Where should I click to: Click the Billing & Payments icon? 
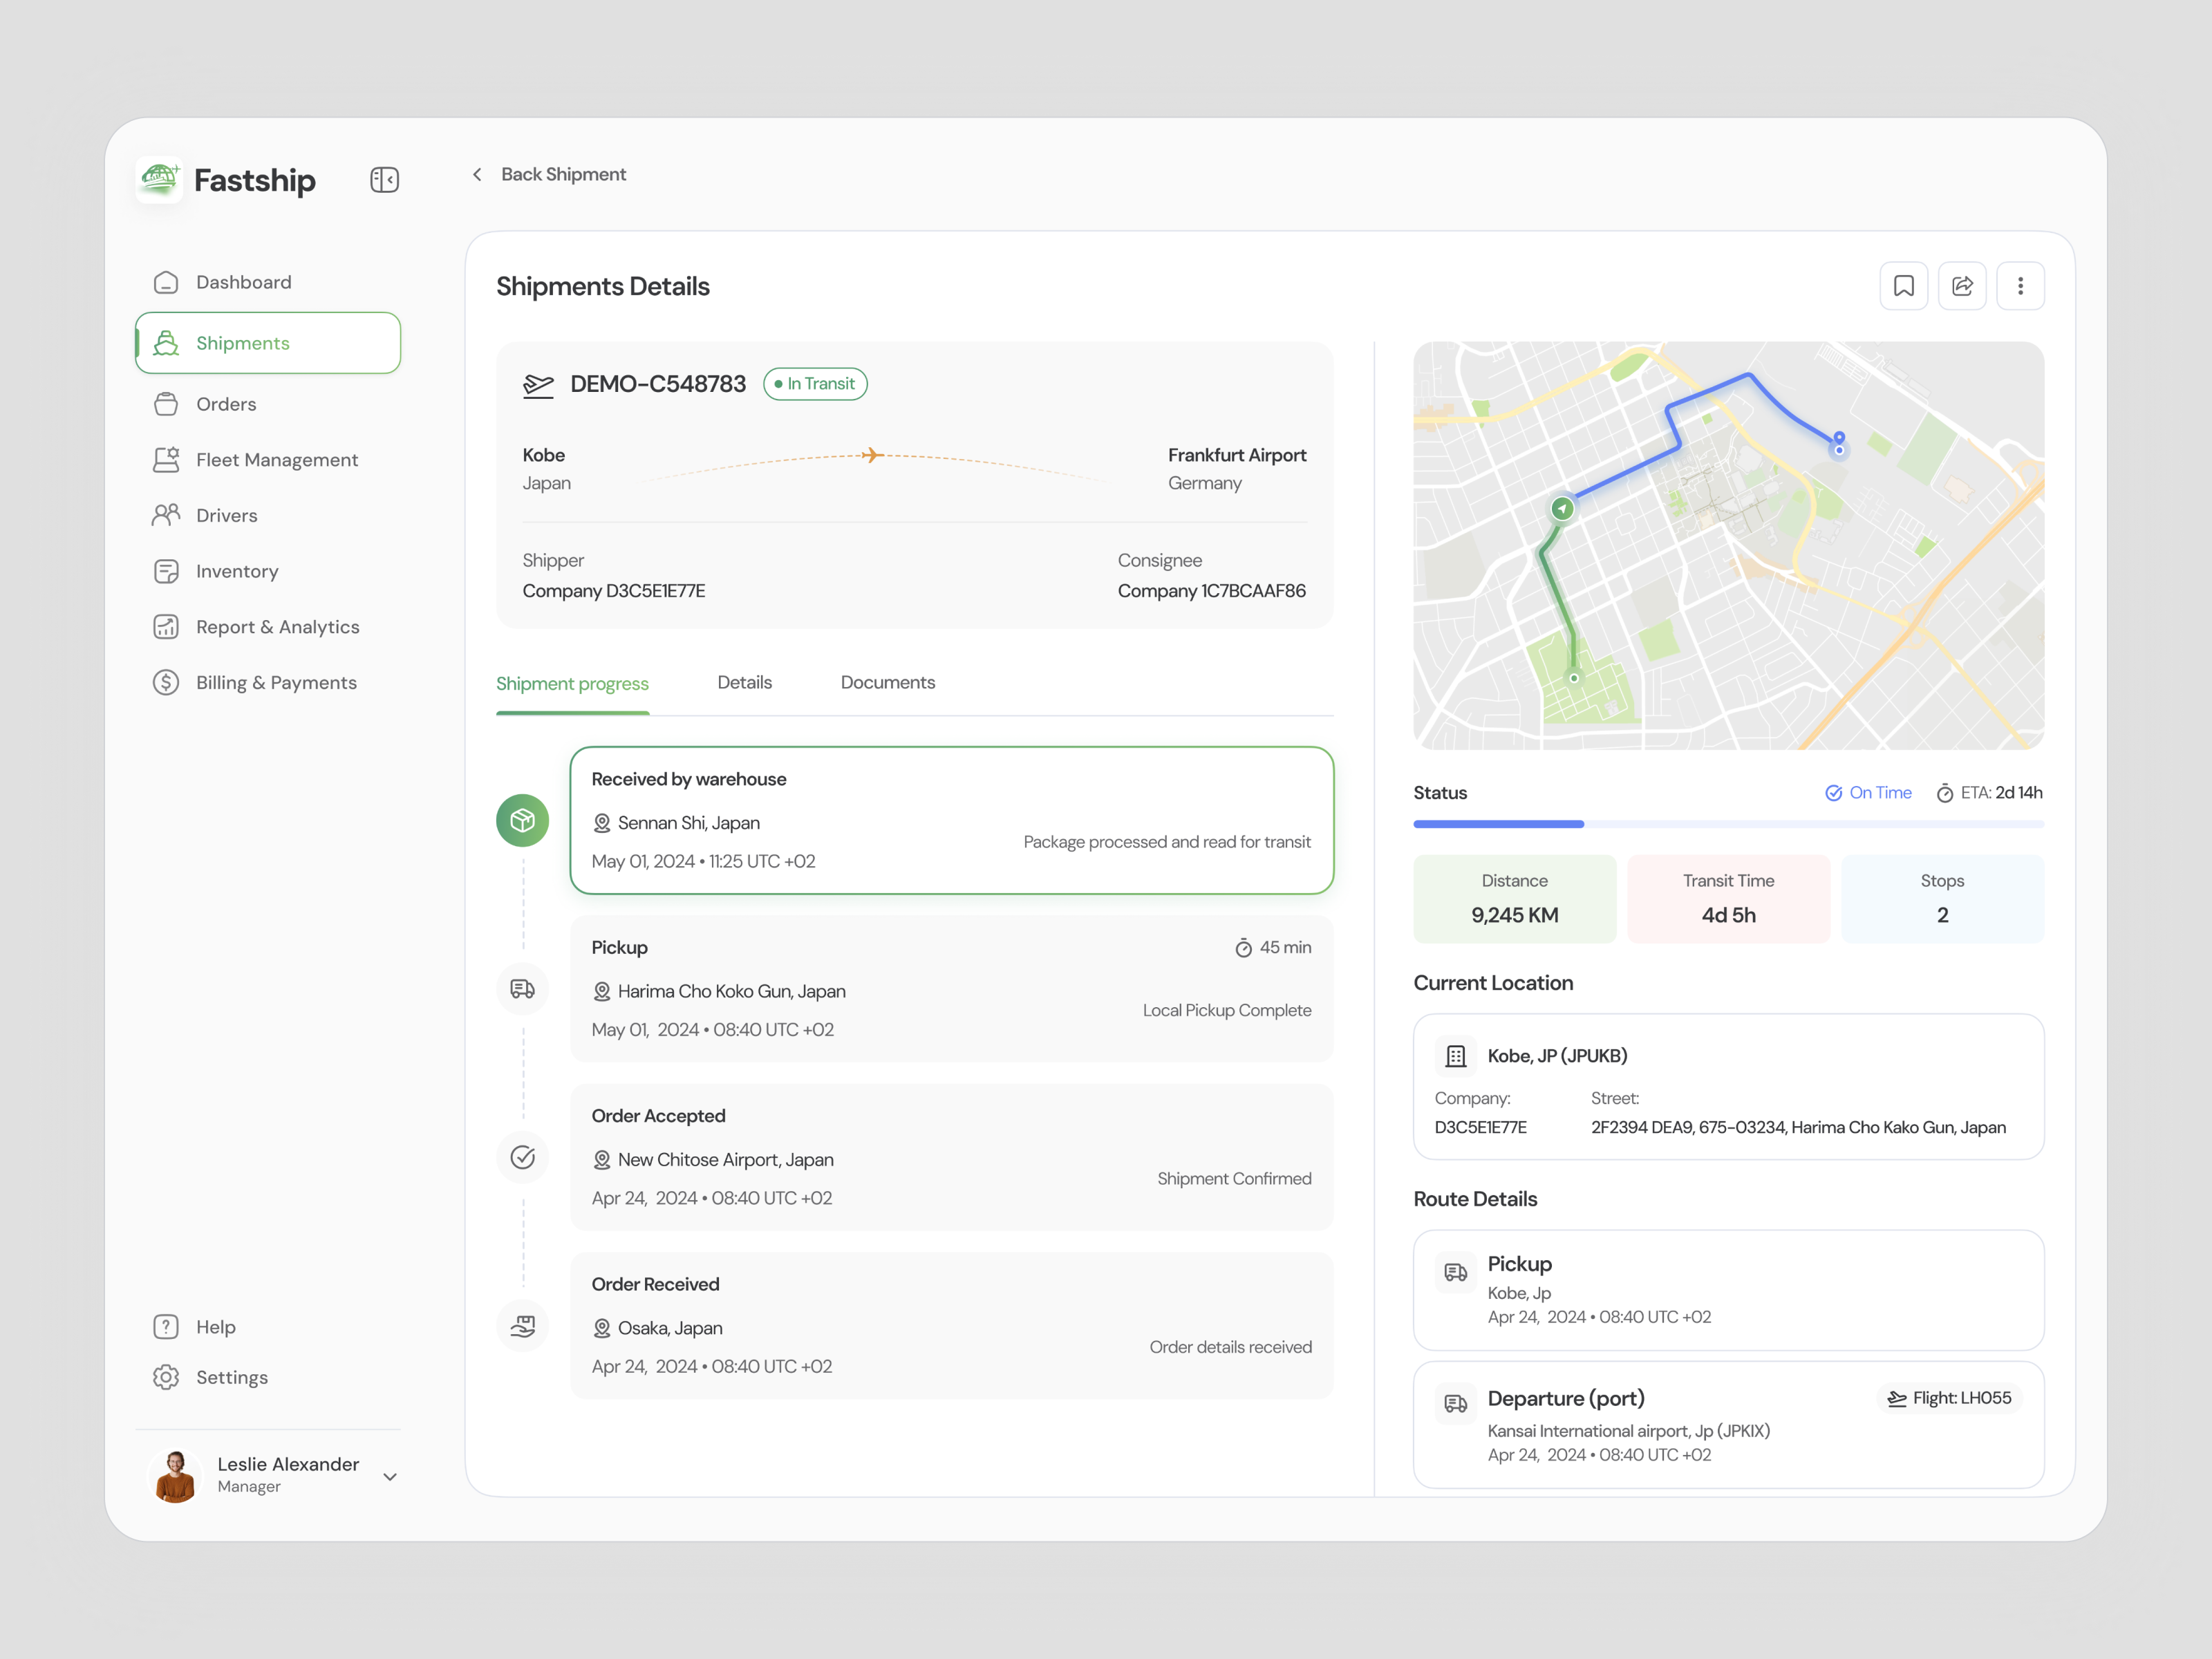(166, 682)
